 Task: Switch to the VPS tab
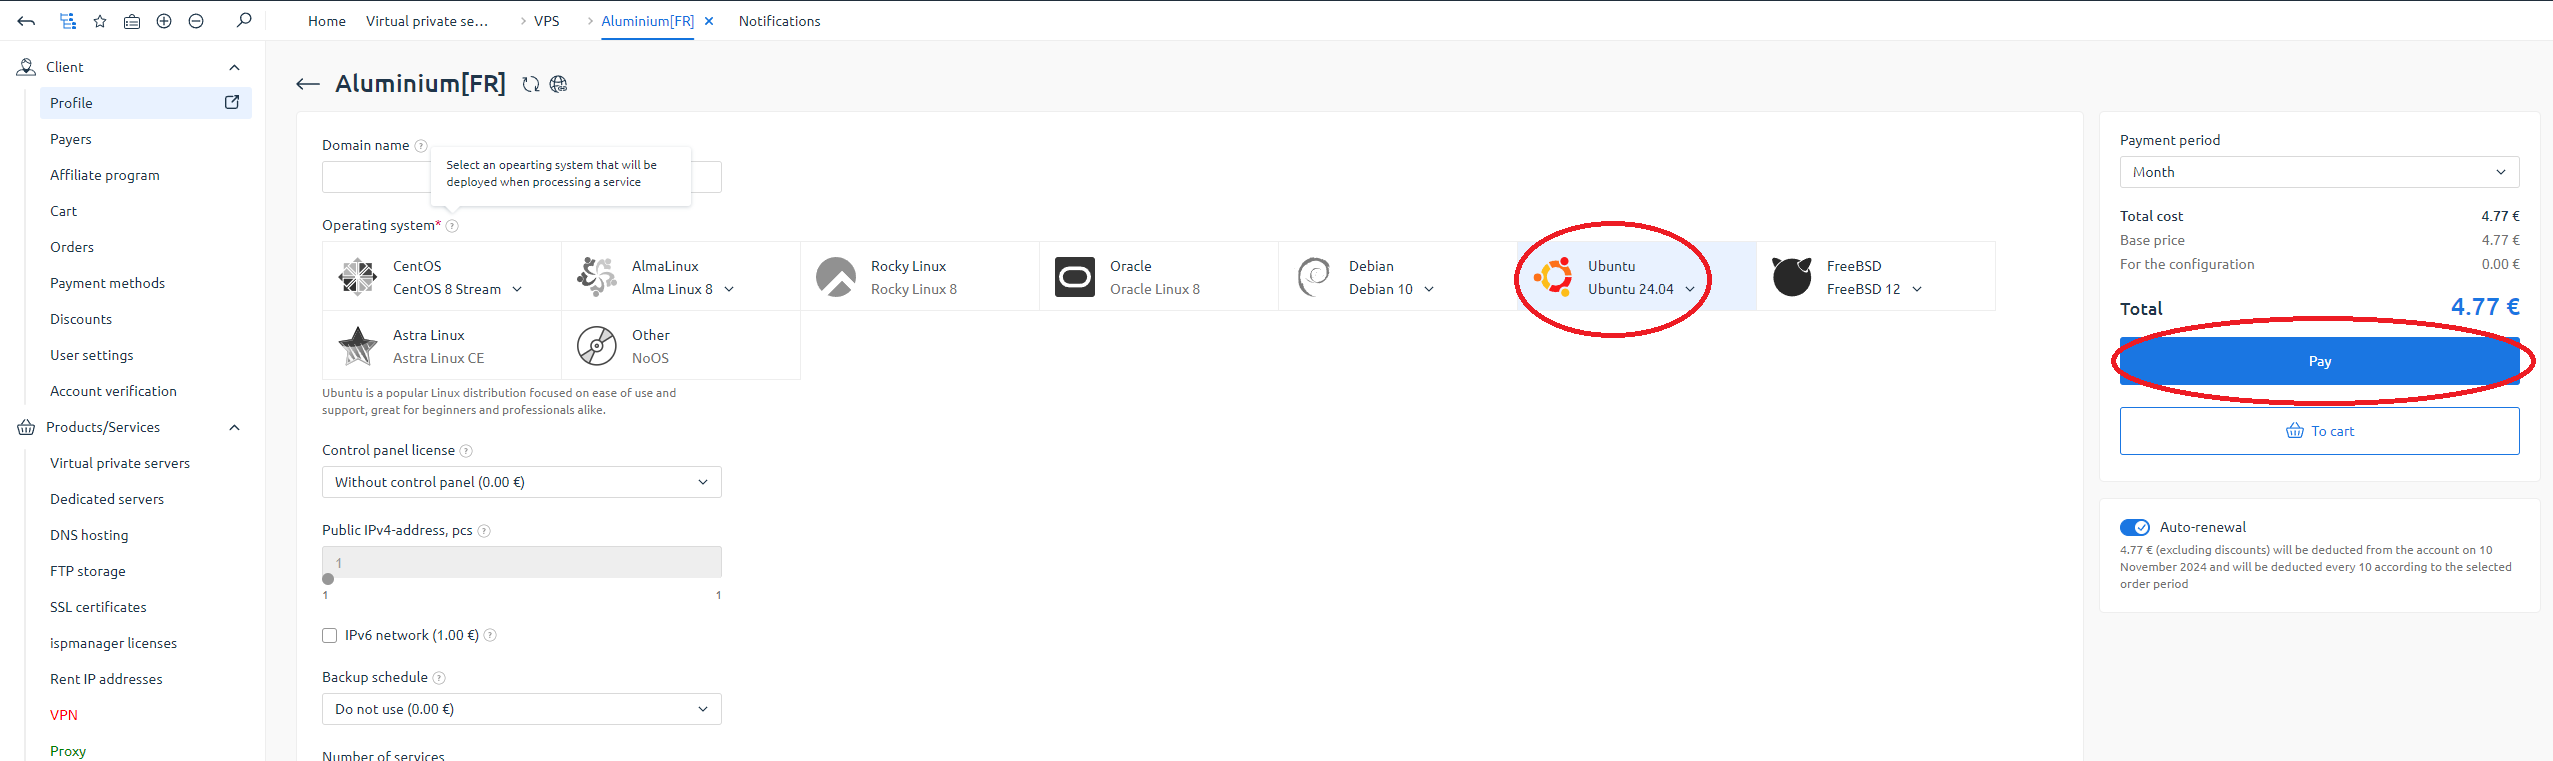547,21
